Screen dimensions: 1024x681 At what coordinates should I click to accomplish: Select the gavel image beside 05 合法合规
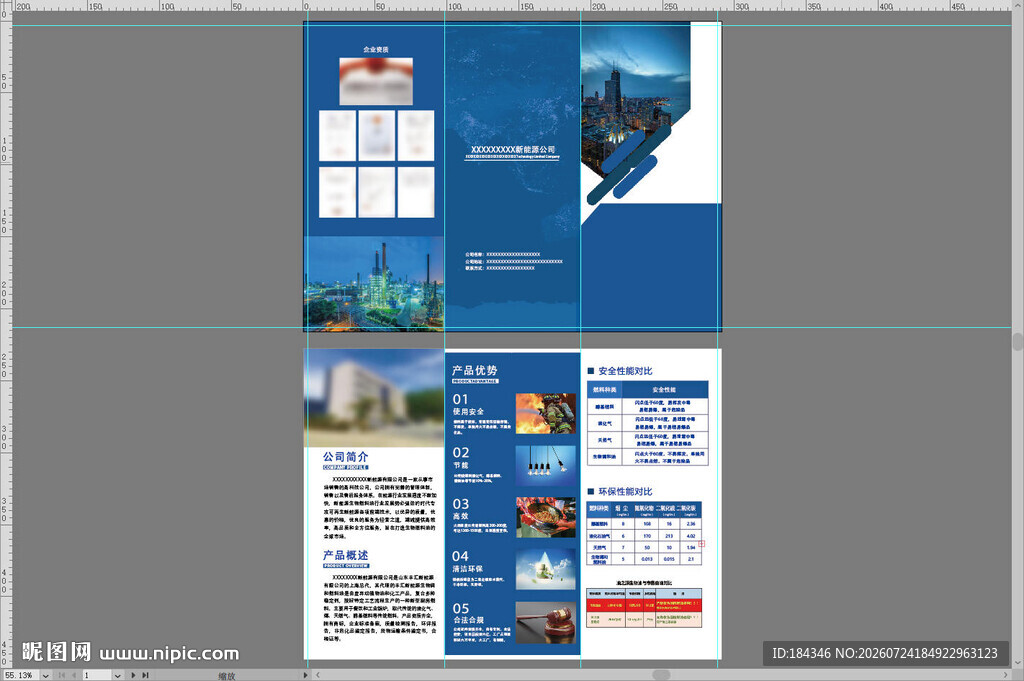tap(545, 622)
